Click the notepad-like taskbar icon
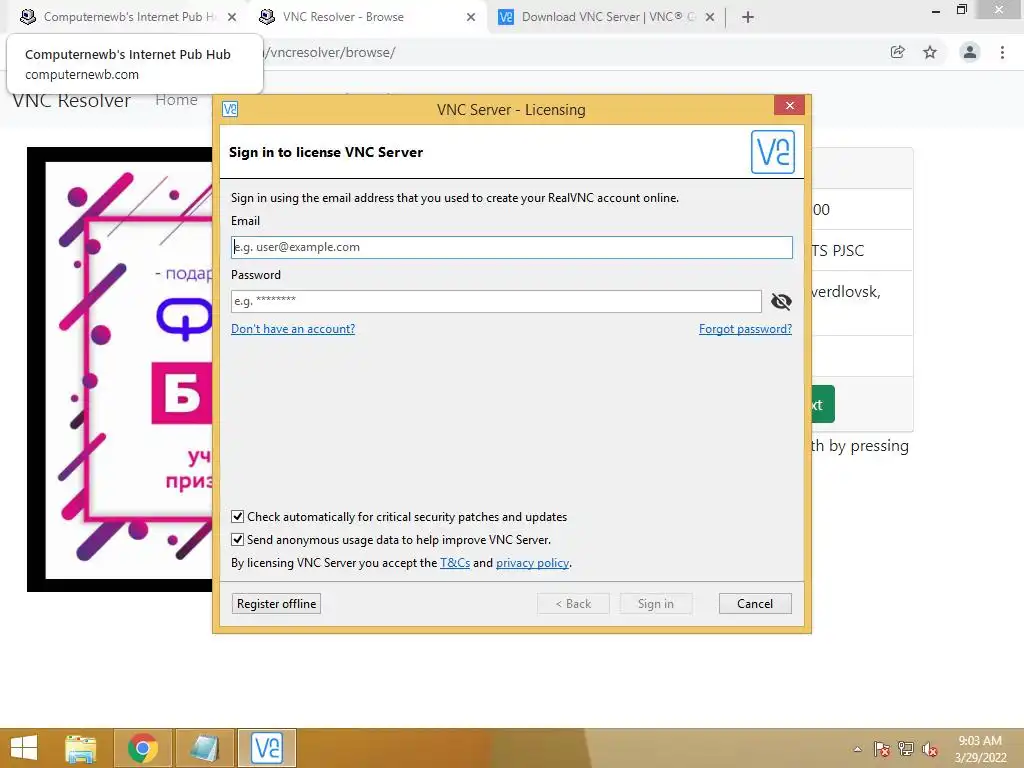The image size is (1024, 768). tap(204, 748)
